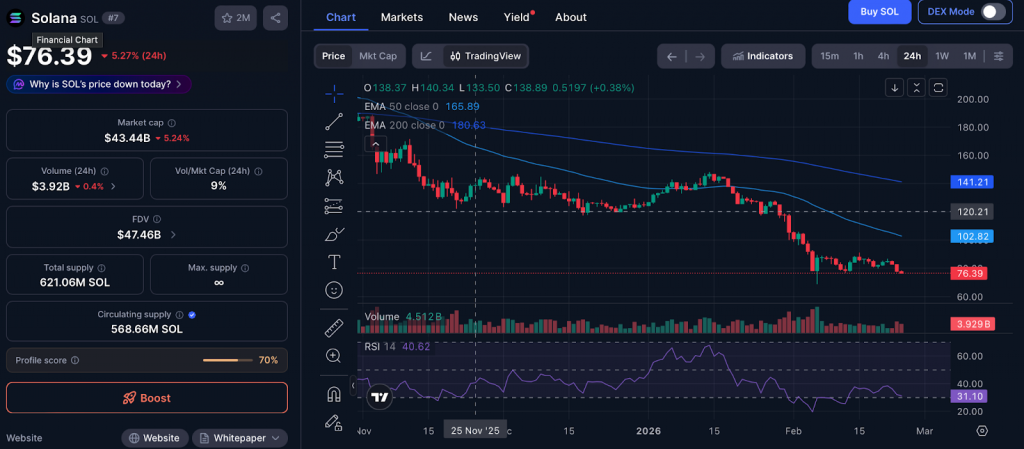Expand "Why is SOL's price down today?"
The width and height of the screenshot is (1024, 449).
(x=99, y=84)
